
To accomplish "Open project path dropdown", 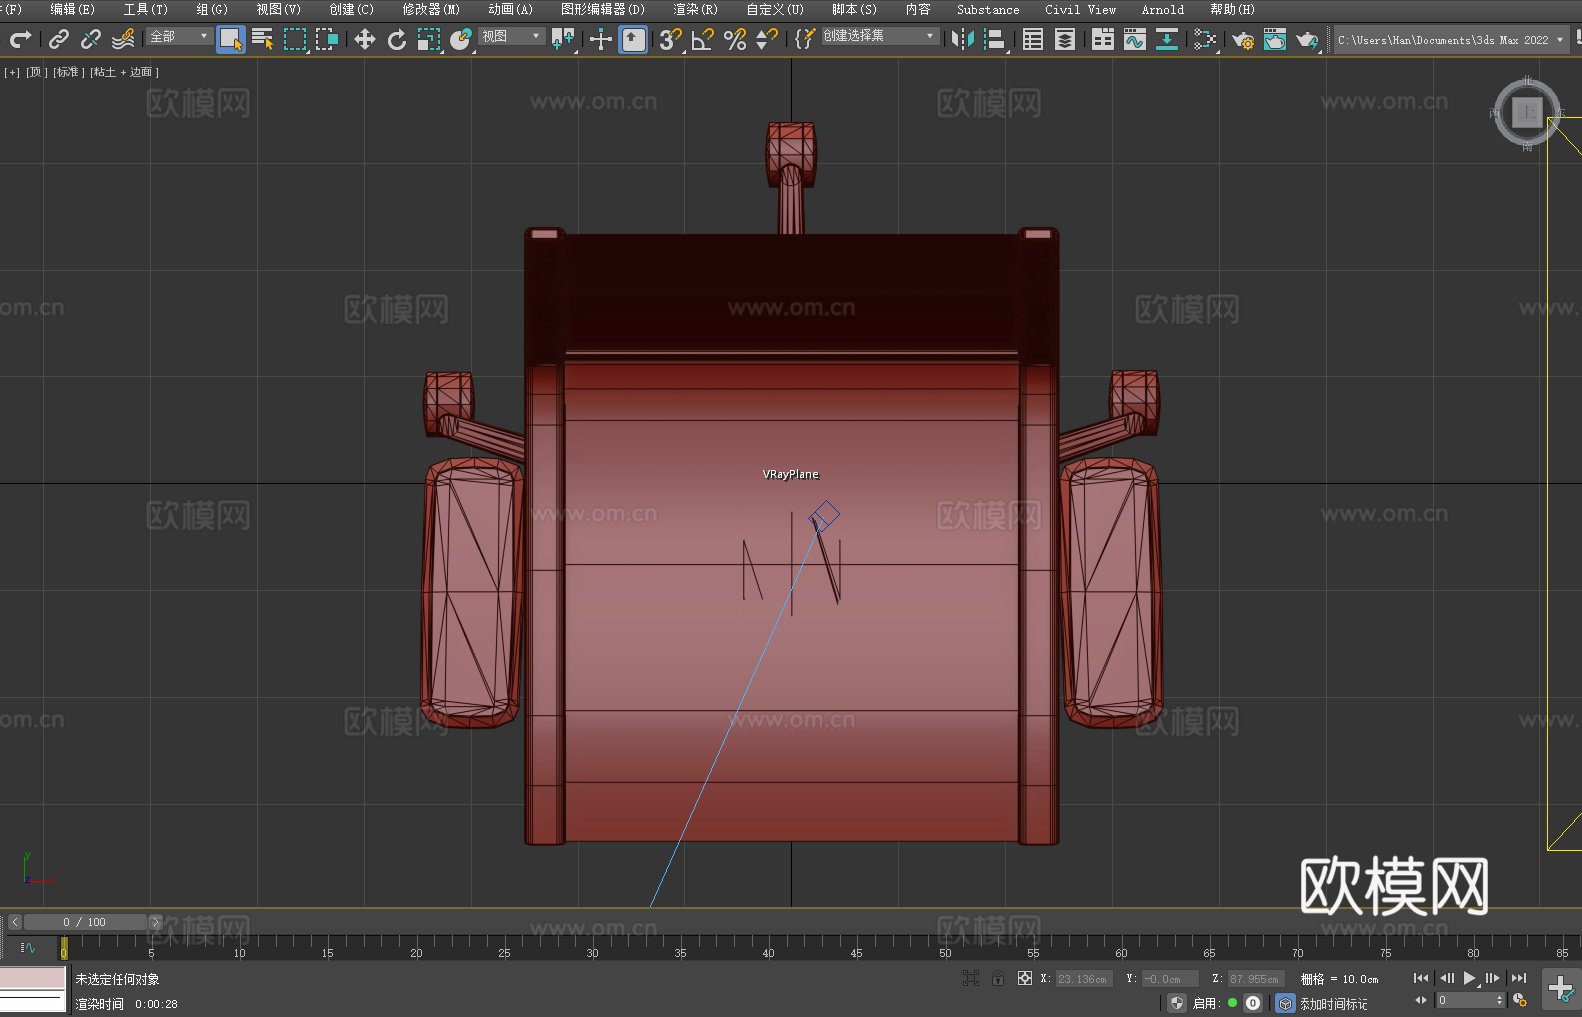I will tap(1451, 40).
